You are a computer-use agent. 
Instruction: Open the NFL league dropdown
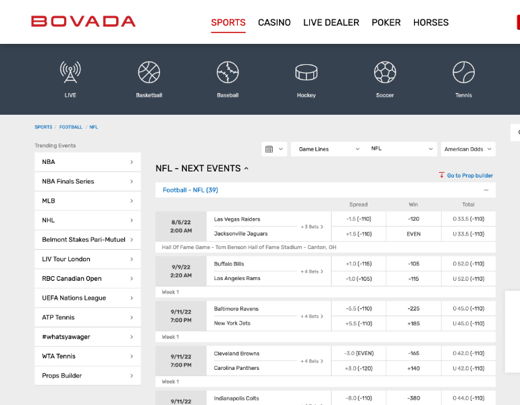(x=402, y=149)
